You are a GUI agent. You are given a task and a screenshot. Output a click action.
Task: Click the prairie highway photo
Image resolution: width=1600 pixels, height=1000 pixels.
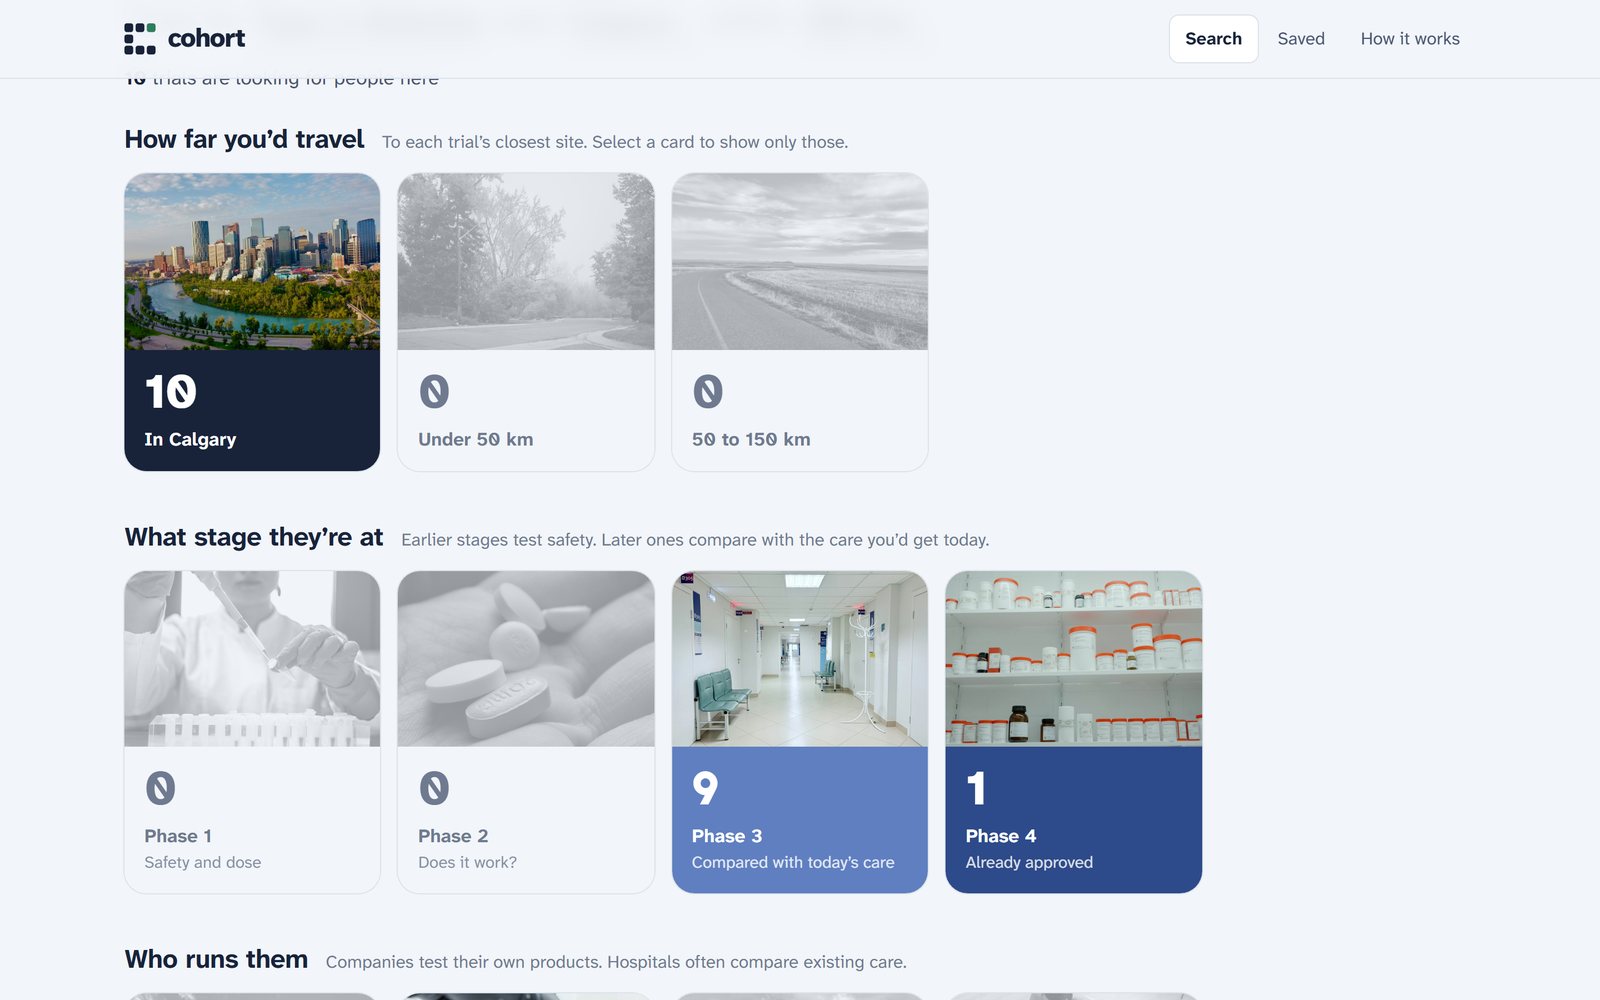(x=800, y=262)
